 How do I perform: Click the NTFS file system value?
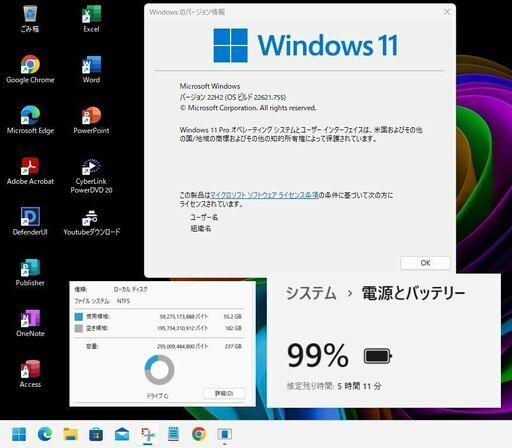[123, 301]
